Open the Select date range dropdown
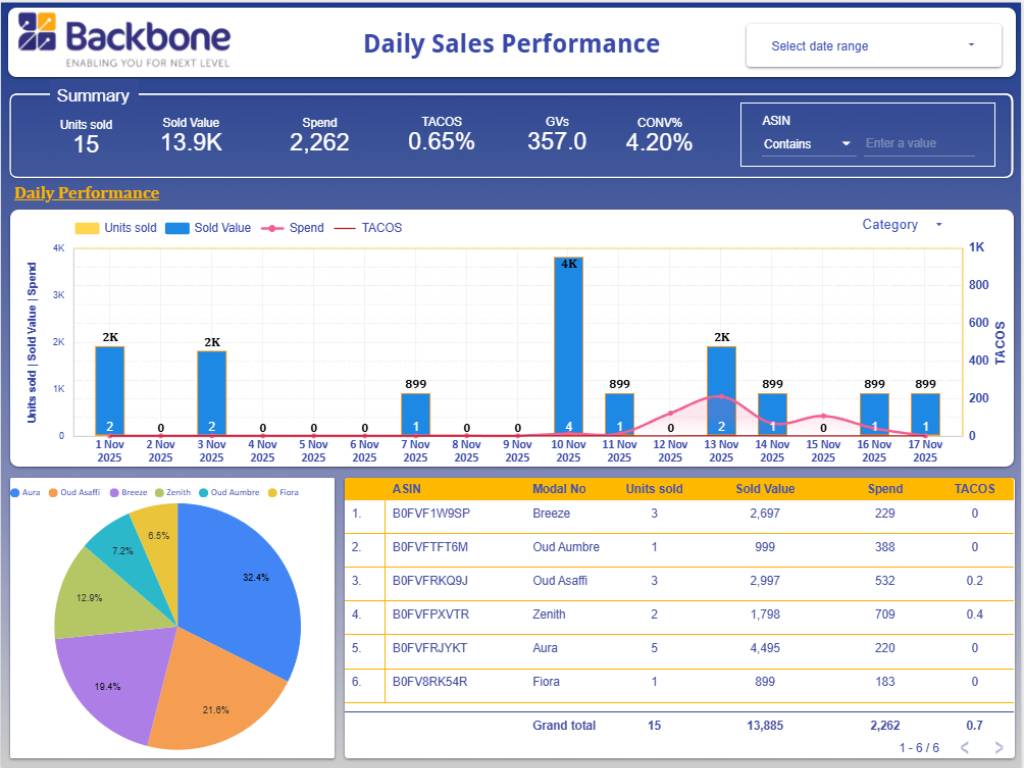 point(873,46)
